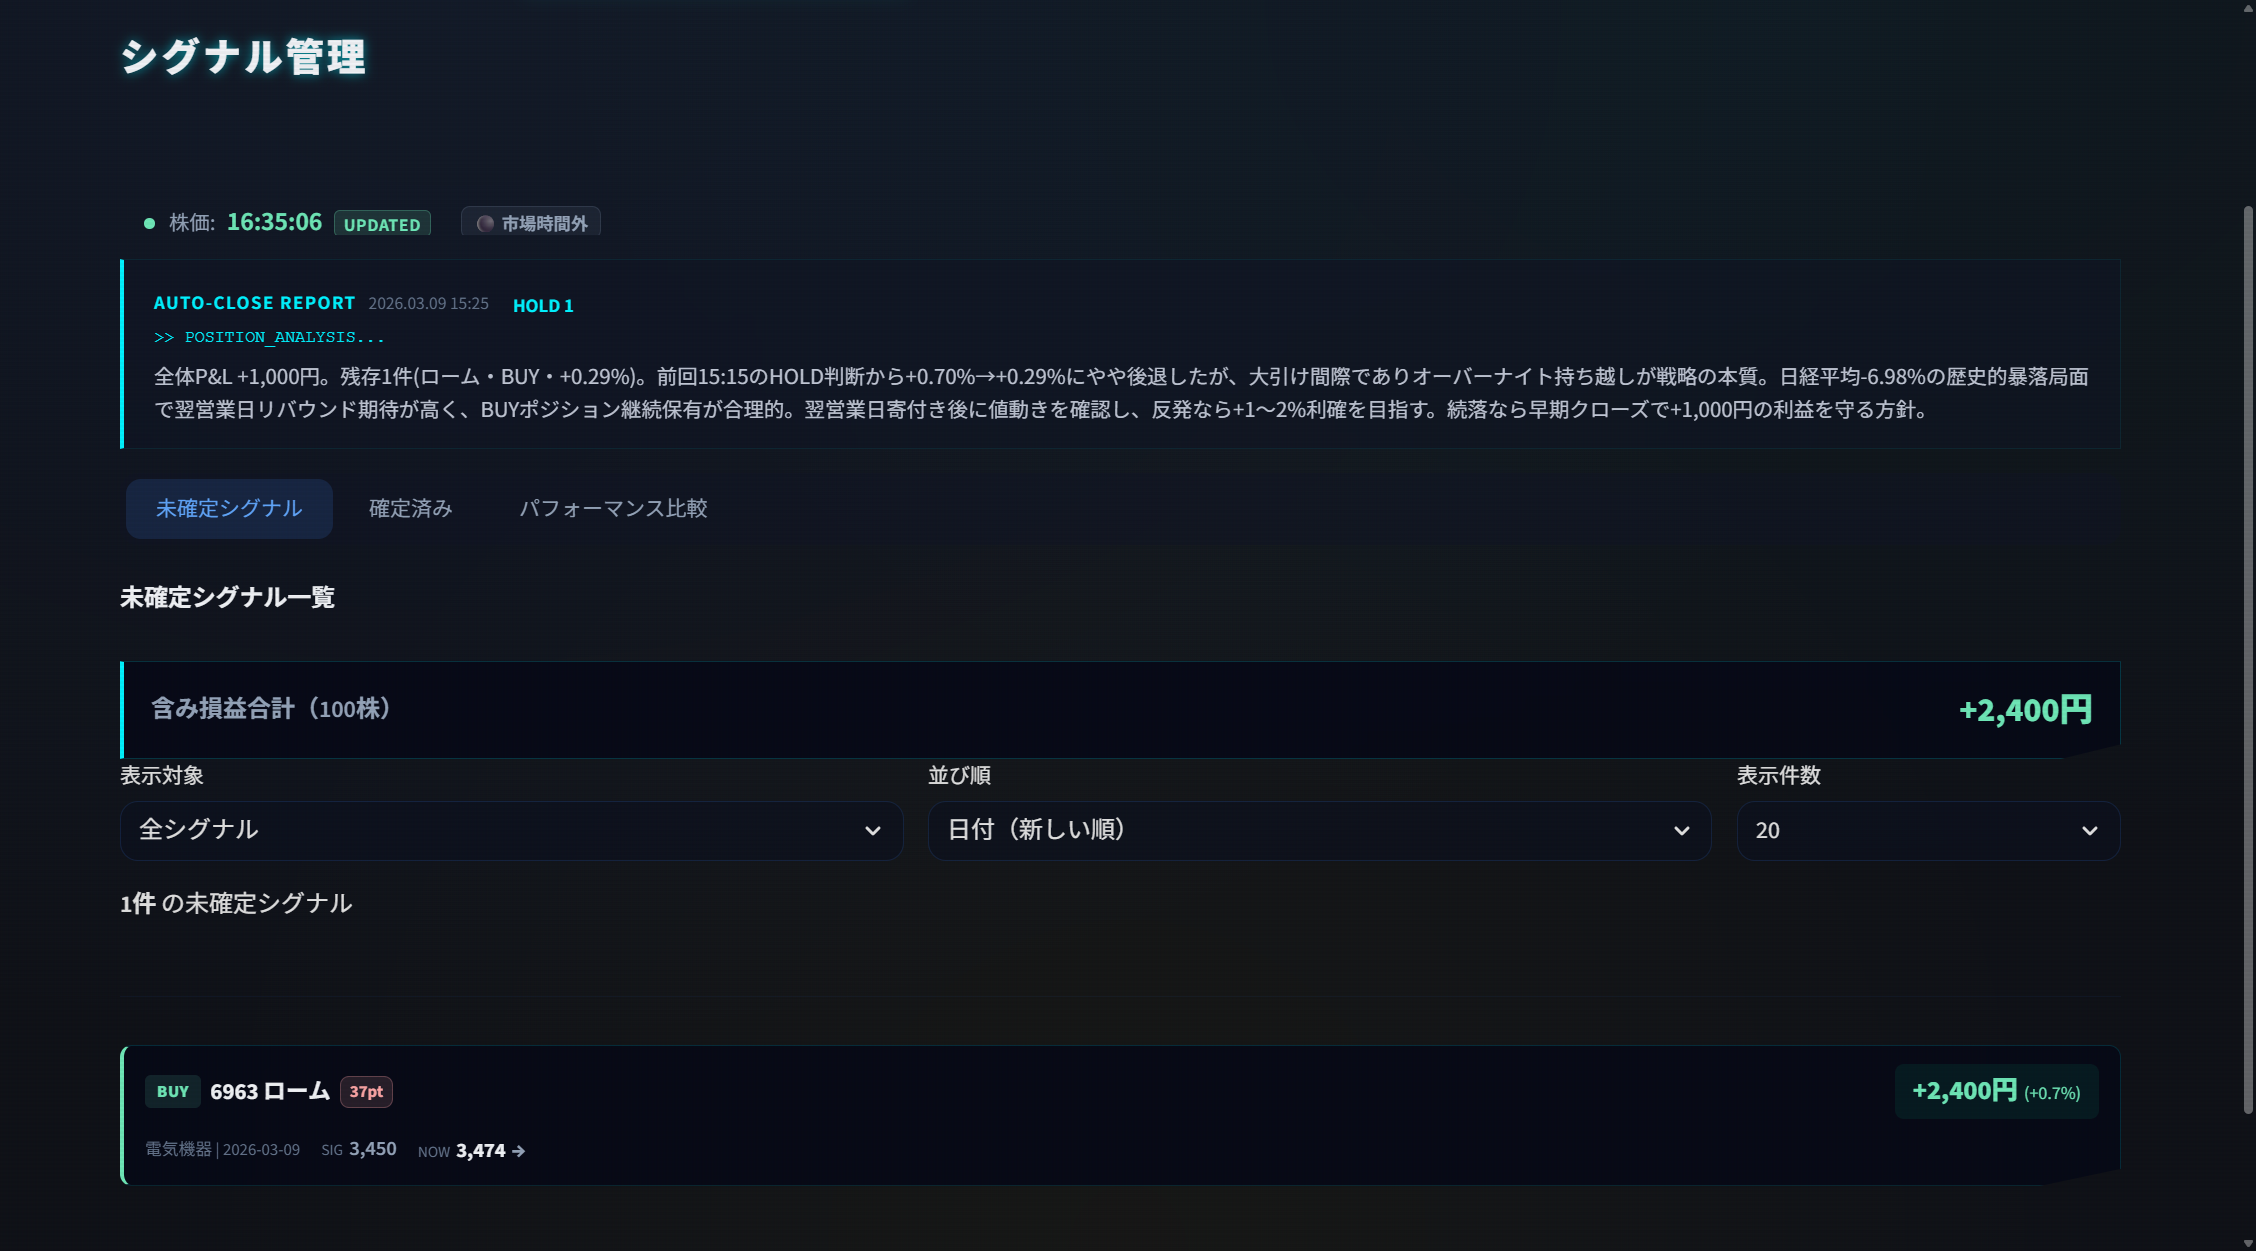Click the 含み損益合計（100株） header bar
Image resolution: width=2256 pixels, height=1251 pixels.
pyautogui.click(x=270, y=708)
